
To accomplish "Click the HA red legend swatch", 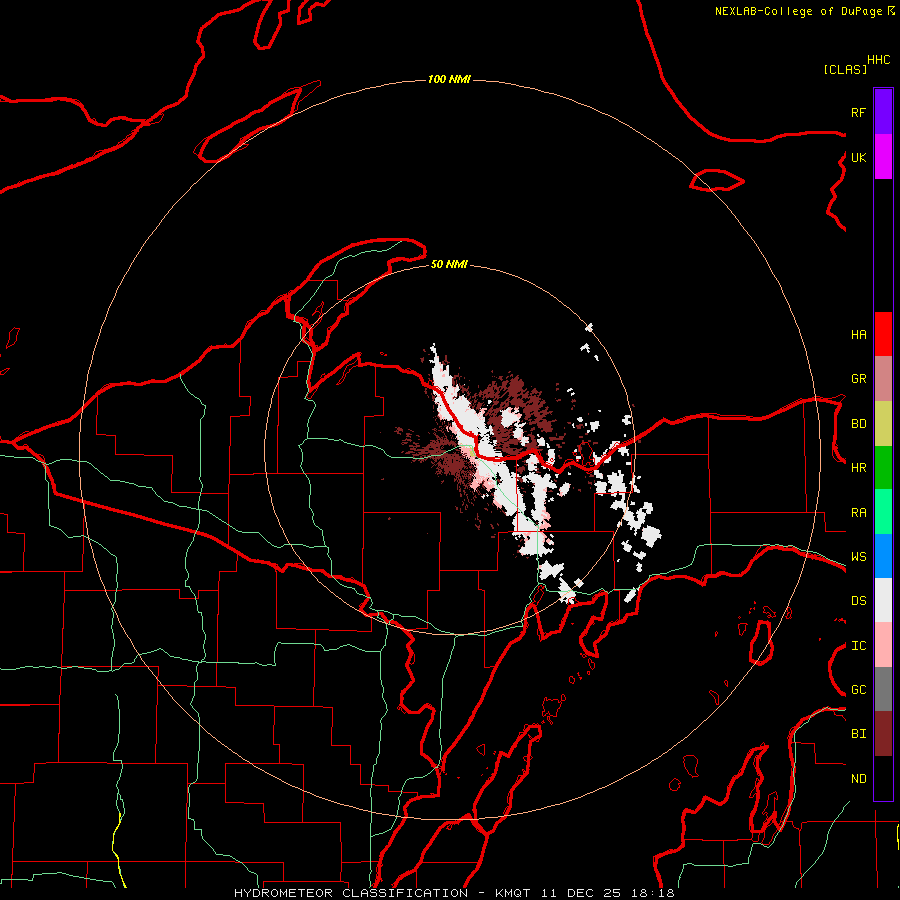I will 883,334.
